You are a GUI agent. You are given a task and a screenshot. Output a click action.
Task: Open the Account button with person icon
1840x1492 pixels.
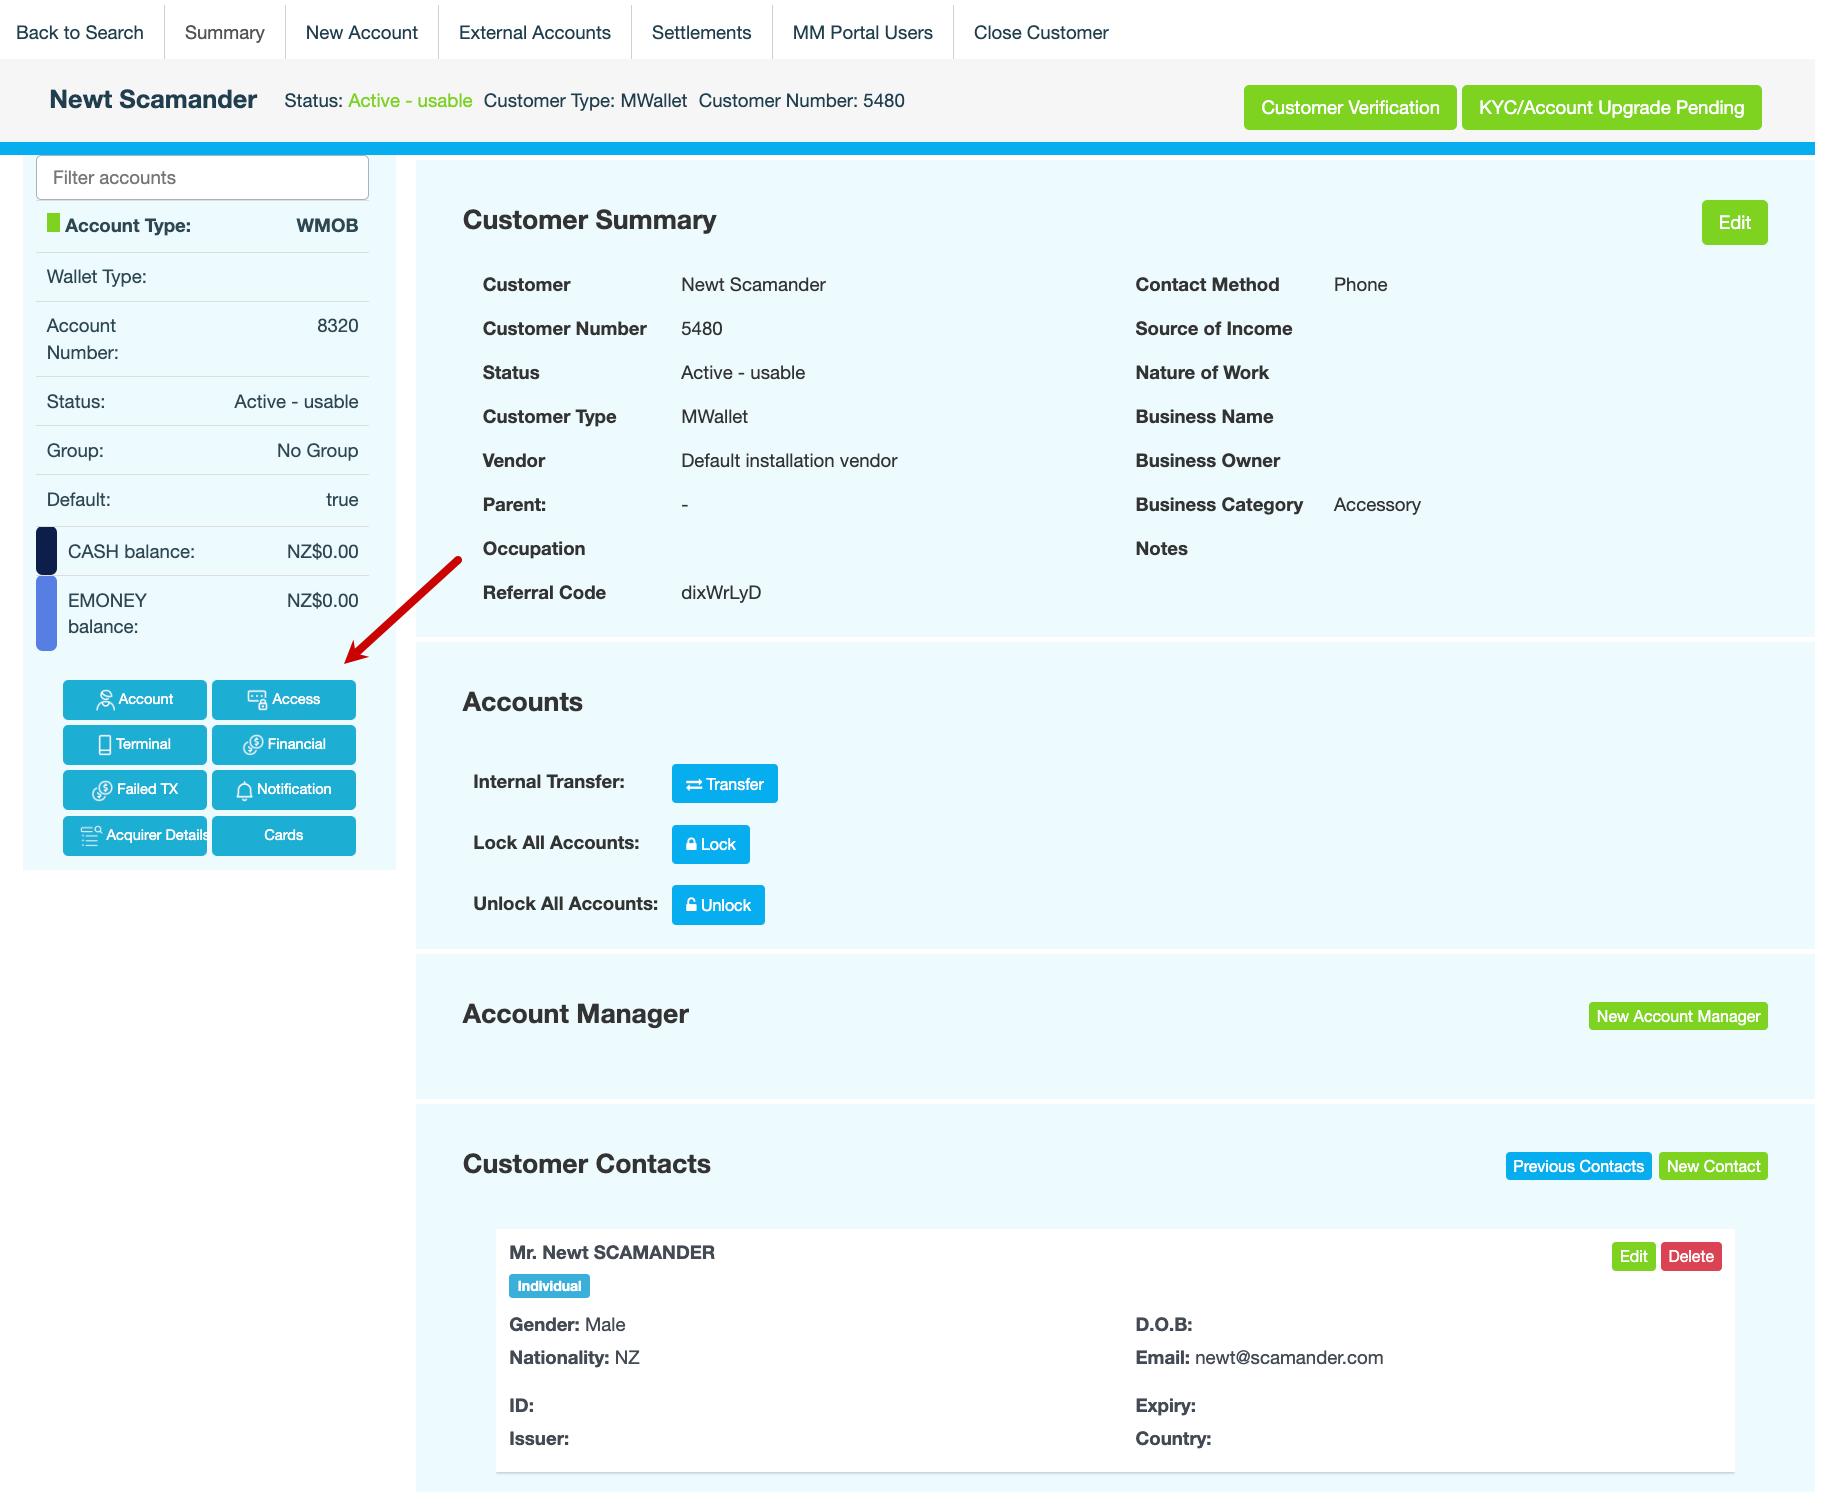click(x=134, y=699)
